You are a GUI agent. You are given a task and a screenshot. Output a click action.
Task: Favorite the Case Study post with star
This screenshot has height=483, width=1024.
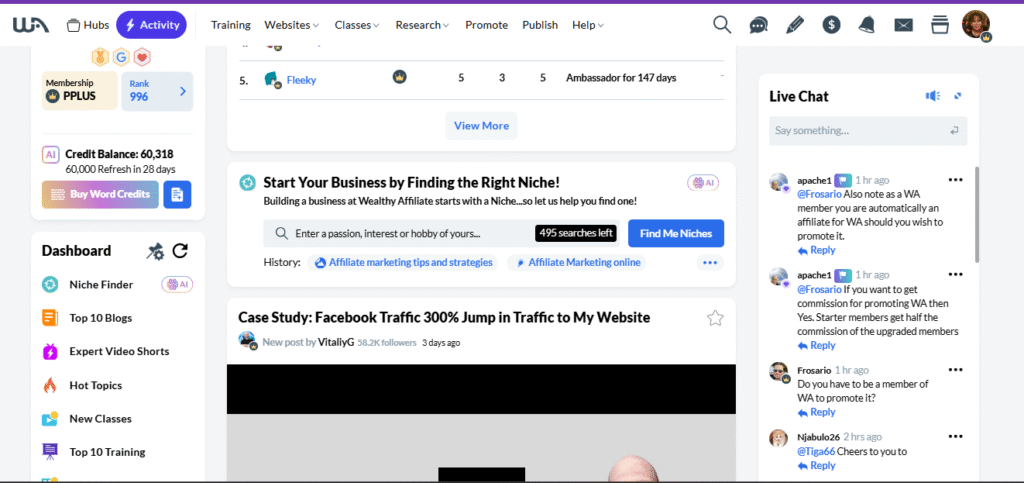[x=715, y=318]
